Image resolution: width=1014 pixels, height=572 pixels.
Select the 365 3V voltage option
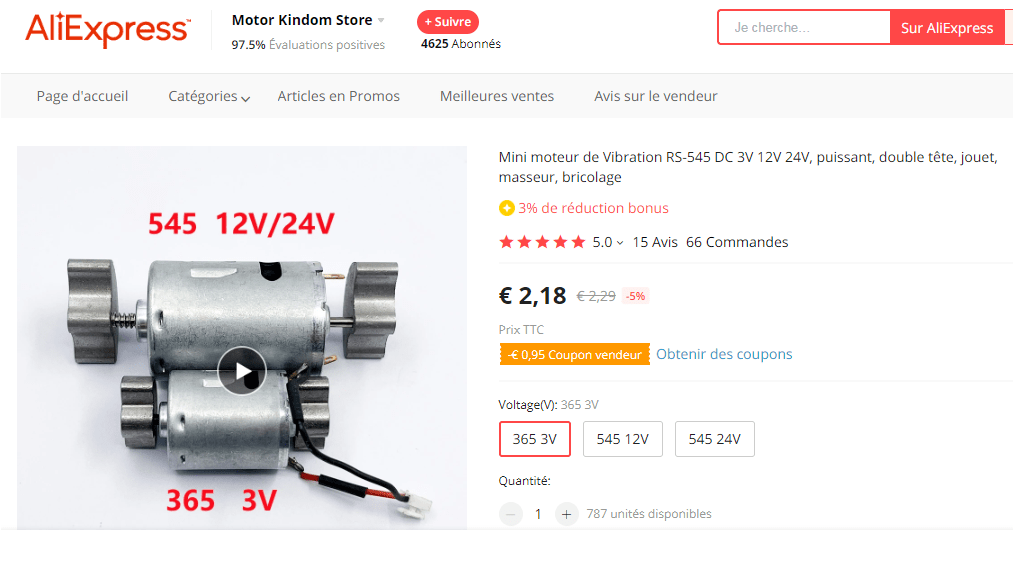click(x=535, y=439)
